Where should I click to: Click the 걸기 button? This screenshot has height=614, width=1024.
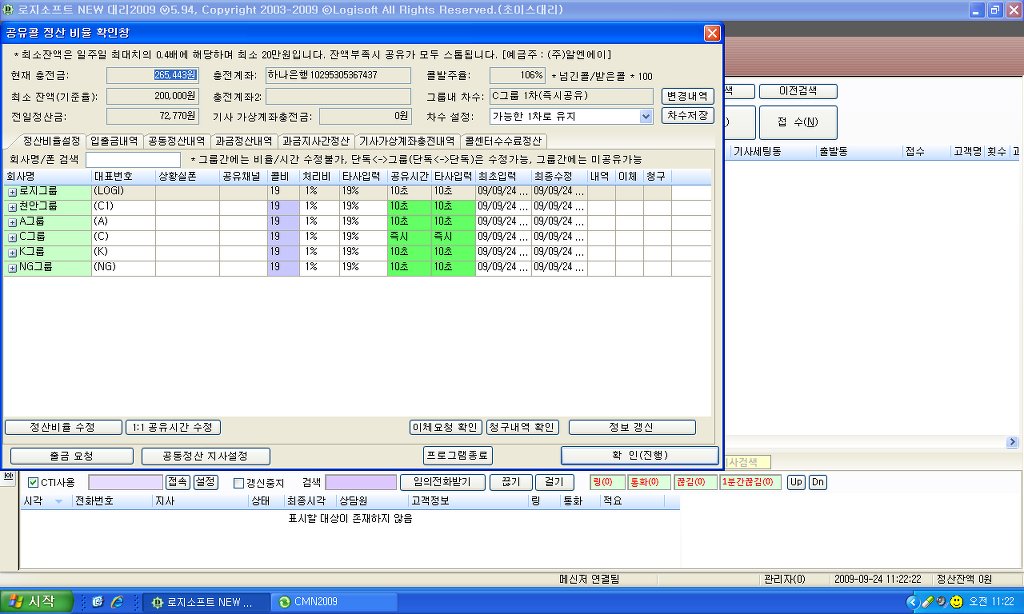554,482
